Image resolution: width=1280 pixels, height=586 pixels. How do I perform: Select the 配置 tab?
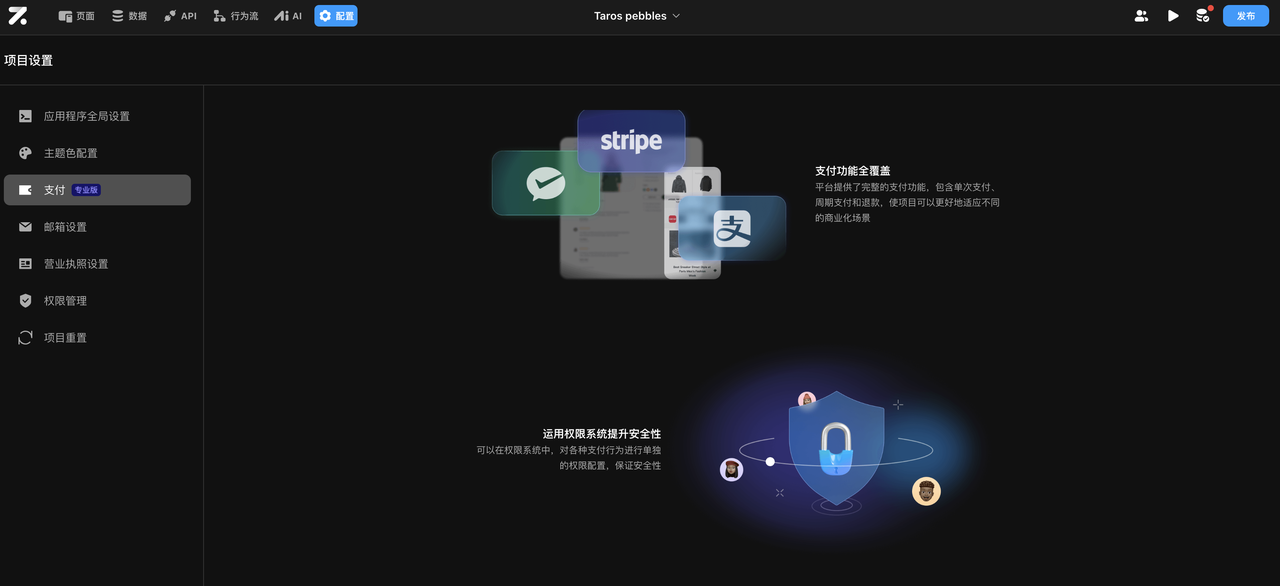(336, 16)
